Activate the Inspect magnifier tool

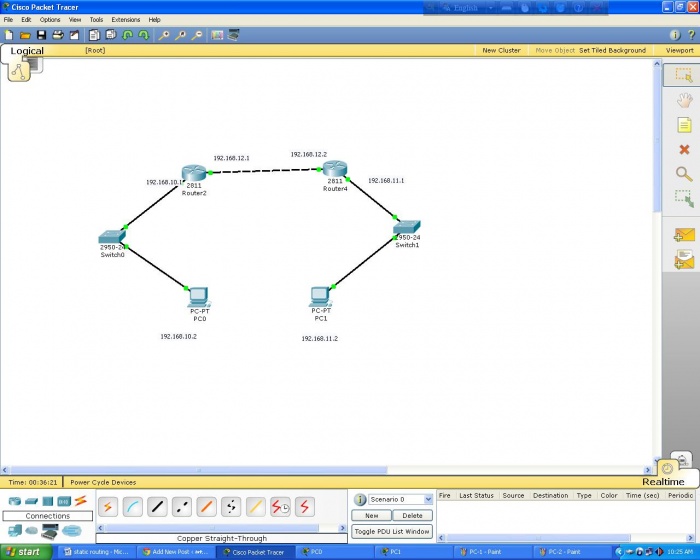[x=684, y=174]
